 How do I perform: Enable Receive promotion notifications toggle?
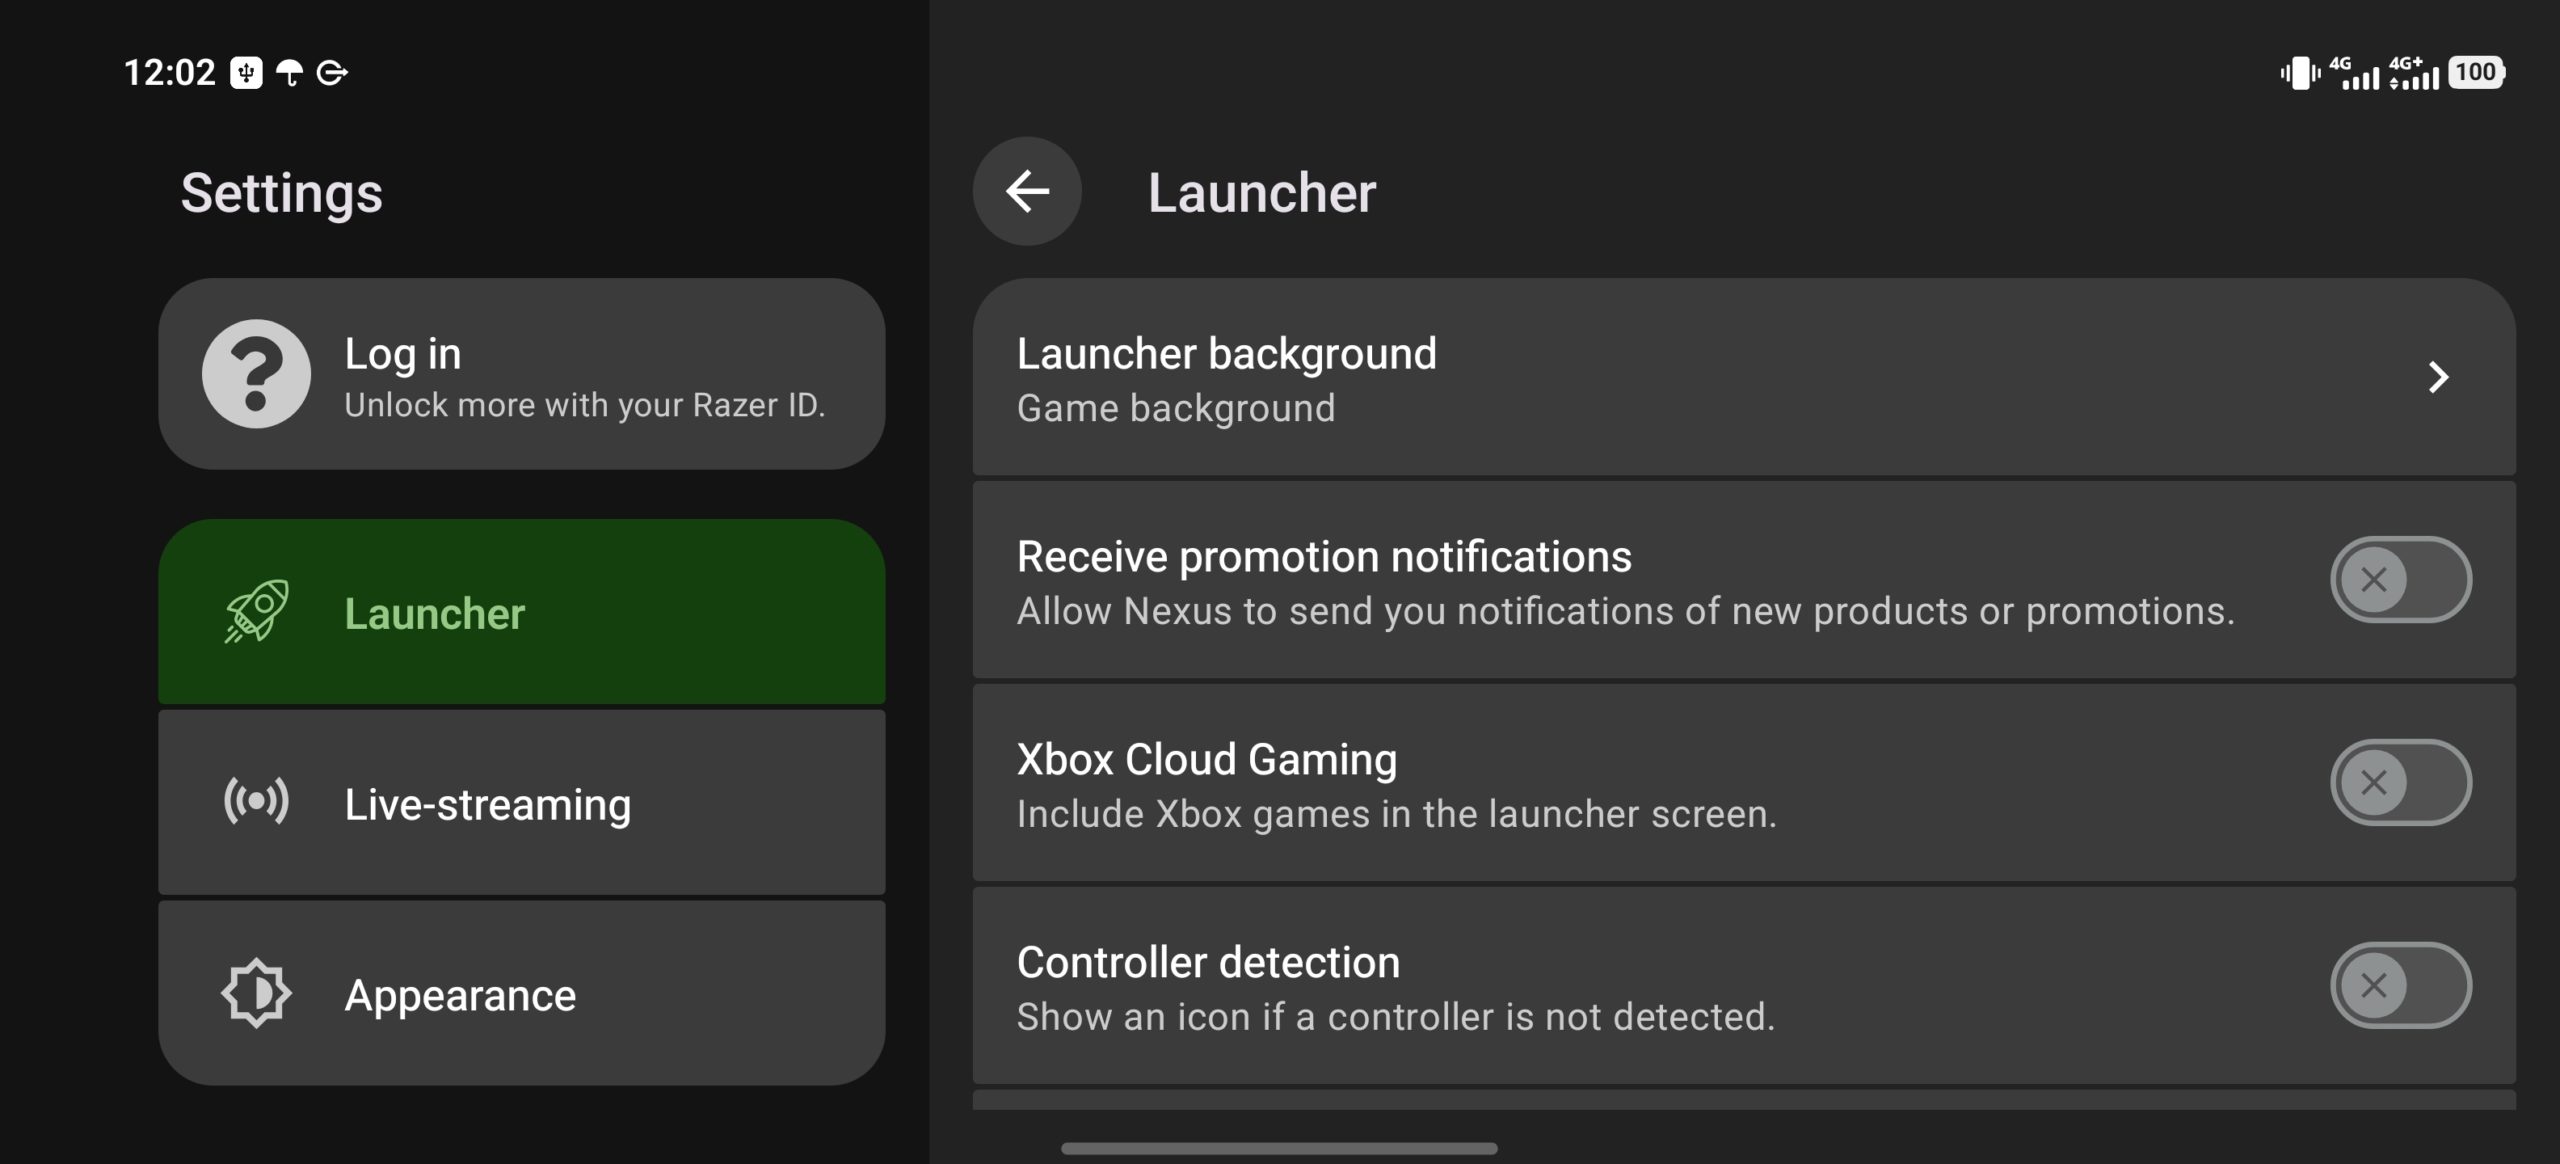[x=2401, y=580]
